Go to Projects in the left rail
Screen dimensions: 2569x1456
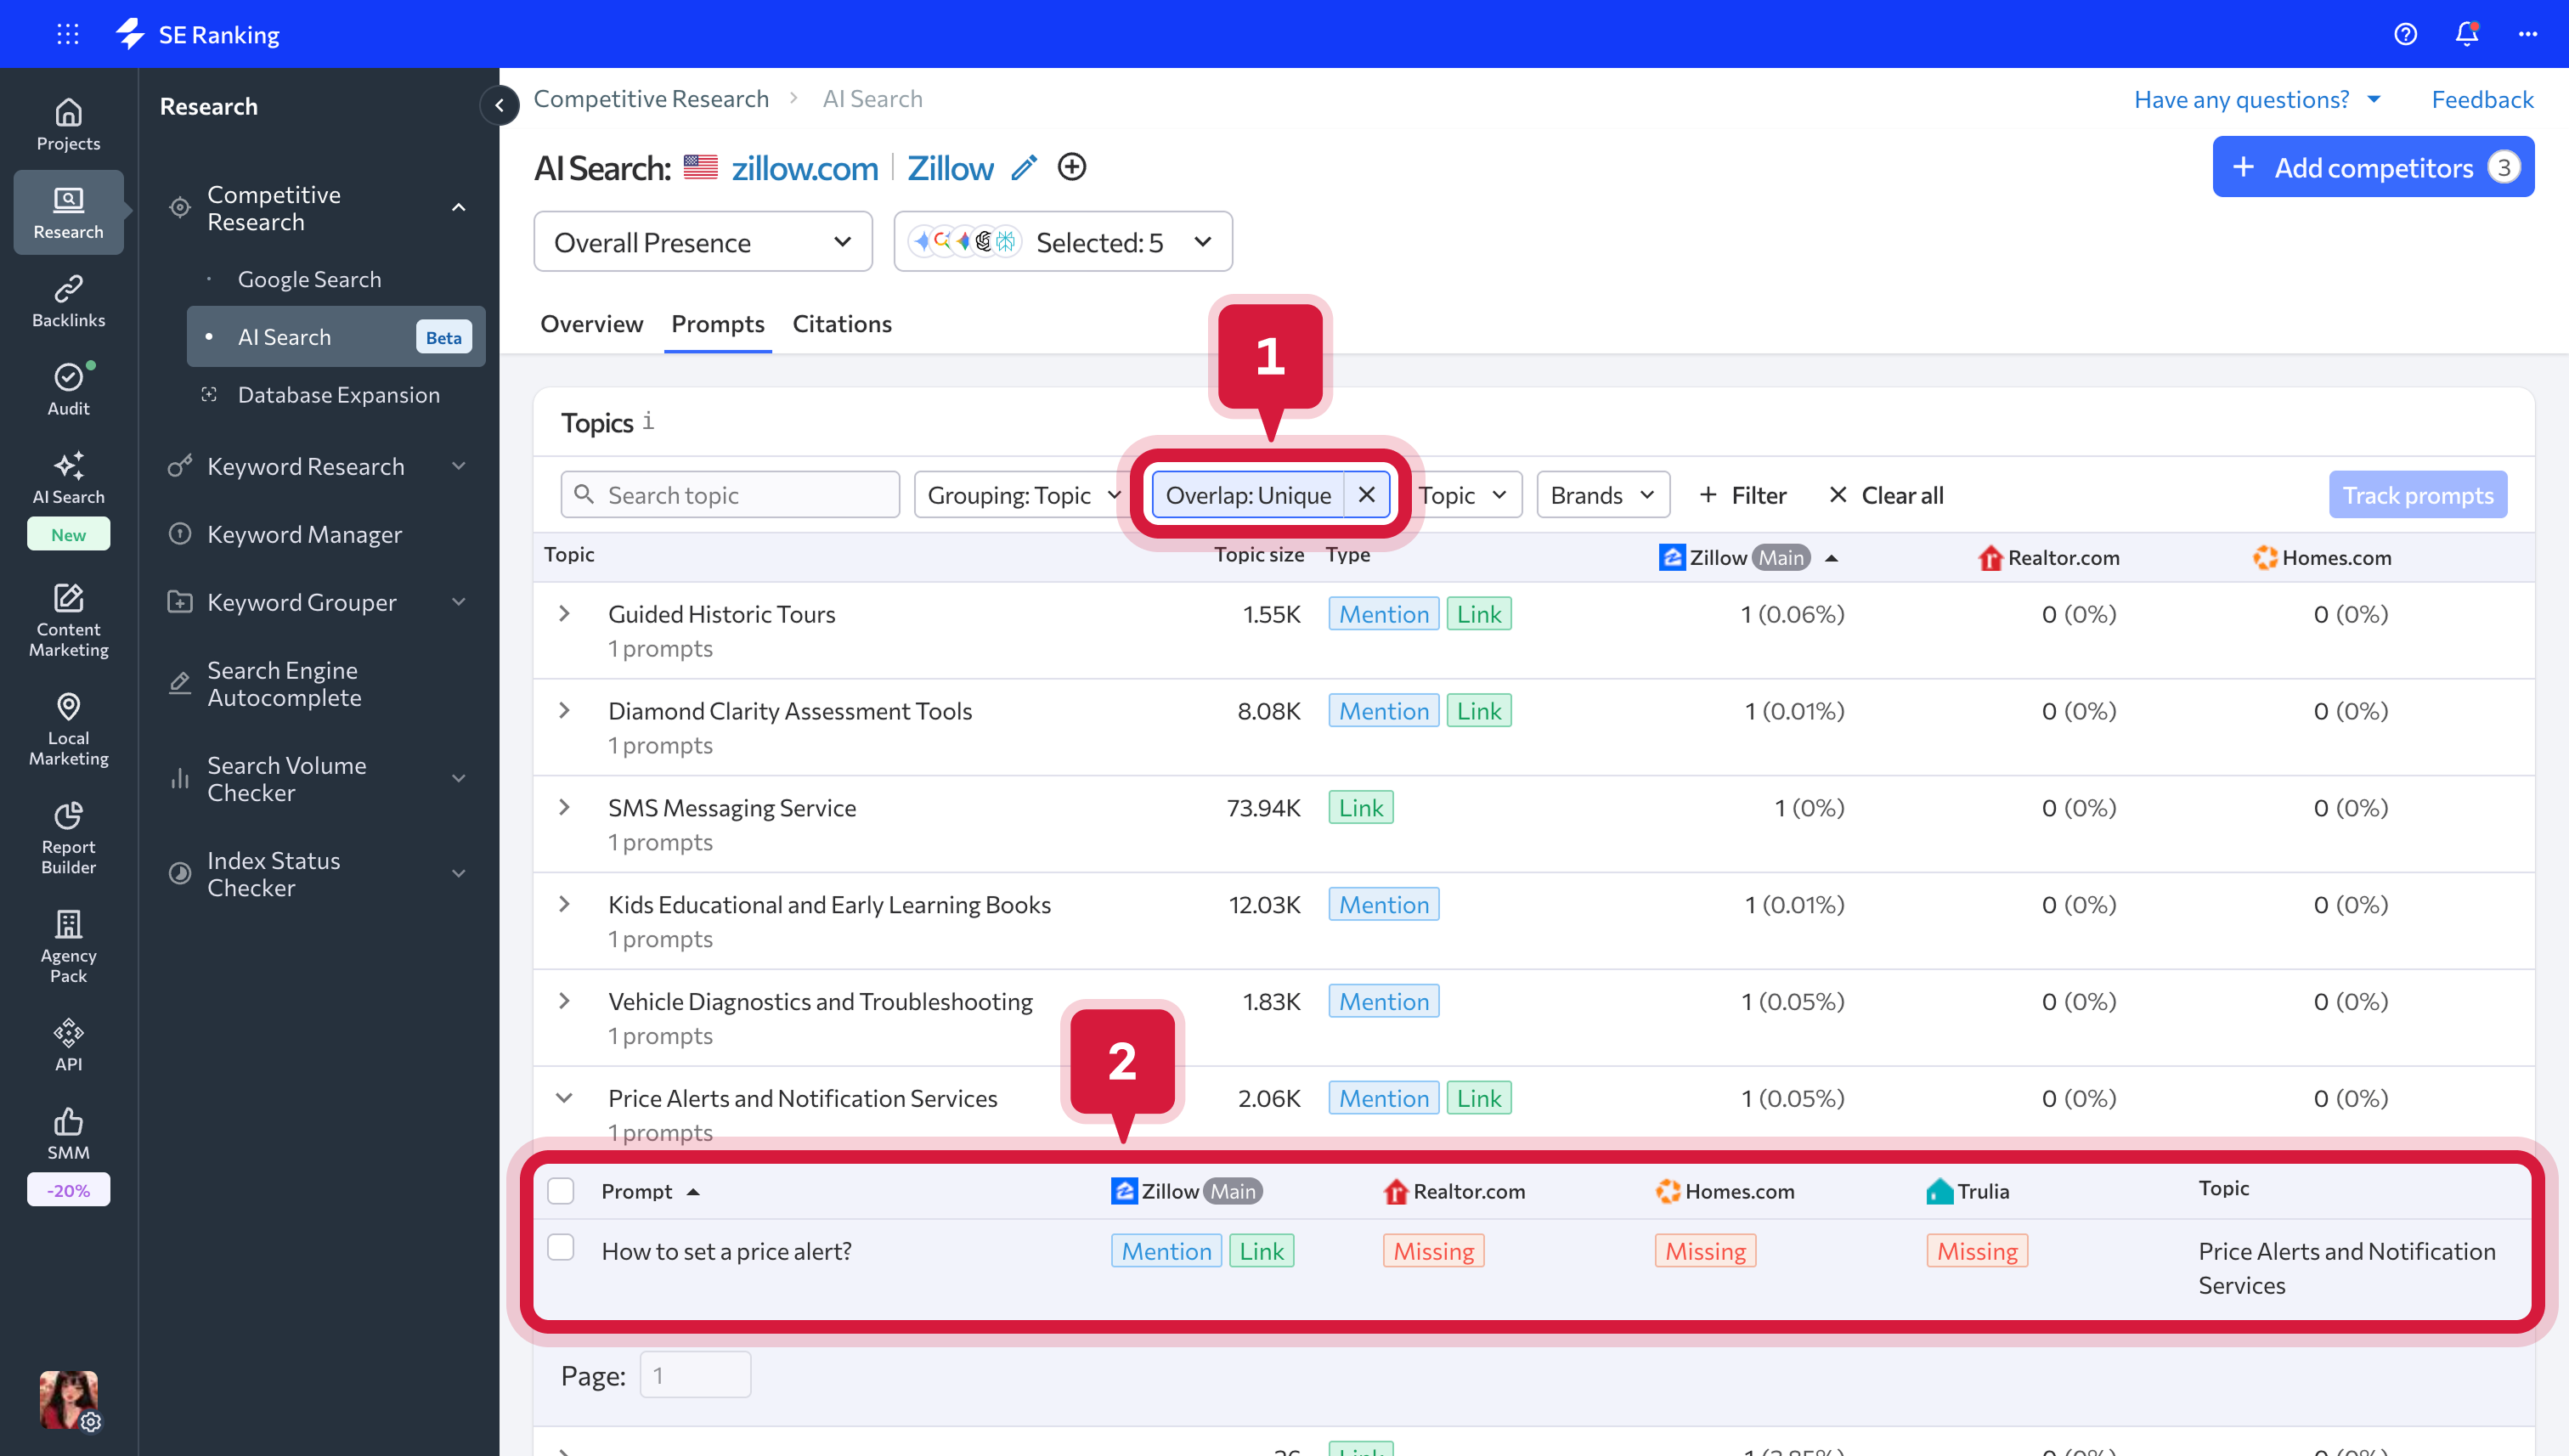pyautogui.click(x=68, y=125)
